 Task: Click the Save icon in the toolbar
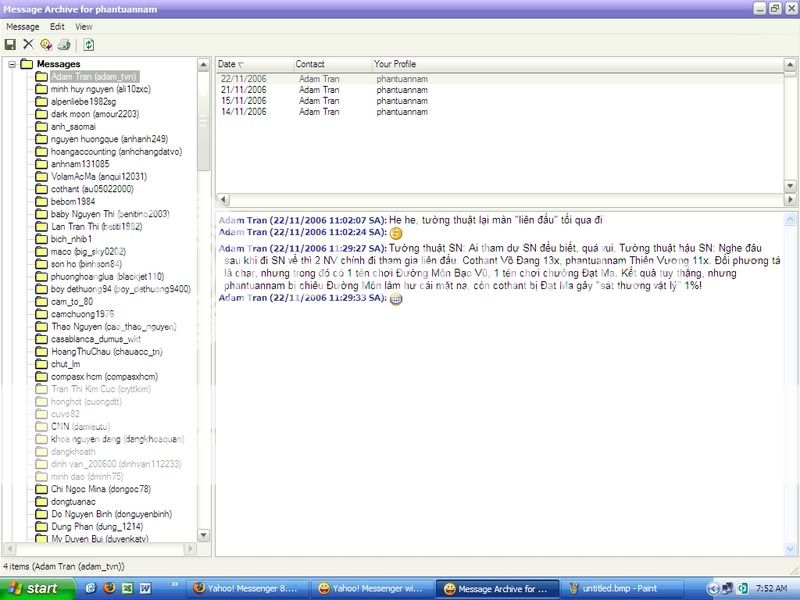pyautogui.click(x=10, y=44)
